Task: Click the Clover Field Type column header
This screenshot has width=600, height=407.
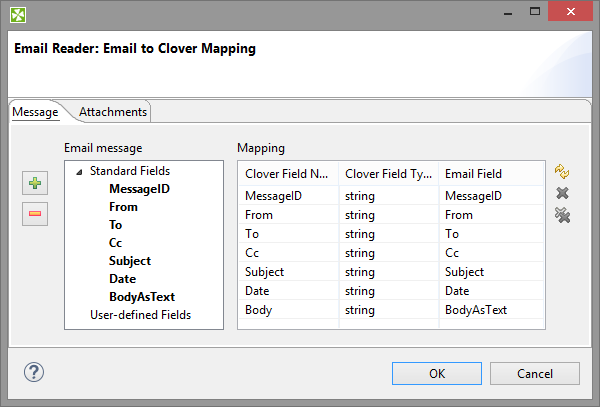Action: click(x=388, y=174)
